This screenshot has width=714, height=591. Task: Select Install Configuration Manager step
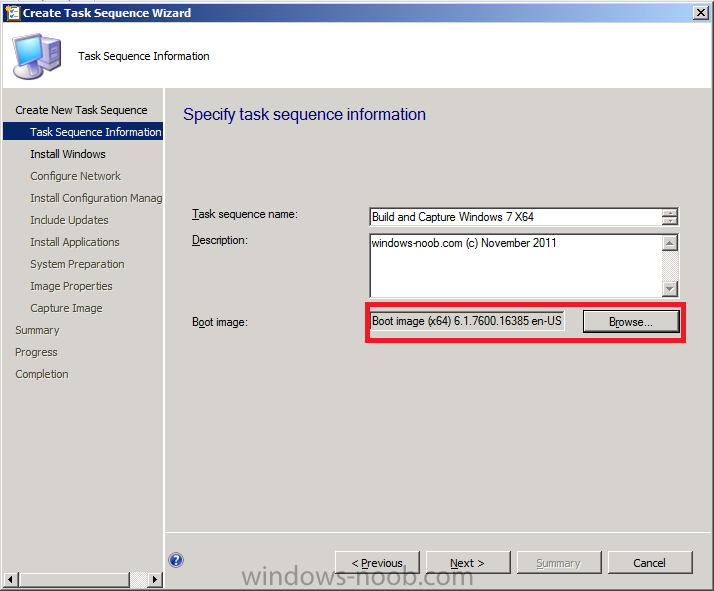[96, 198]
